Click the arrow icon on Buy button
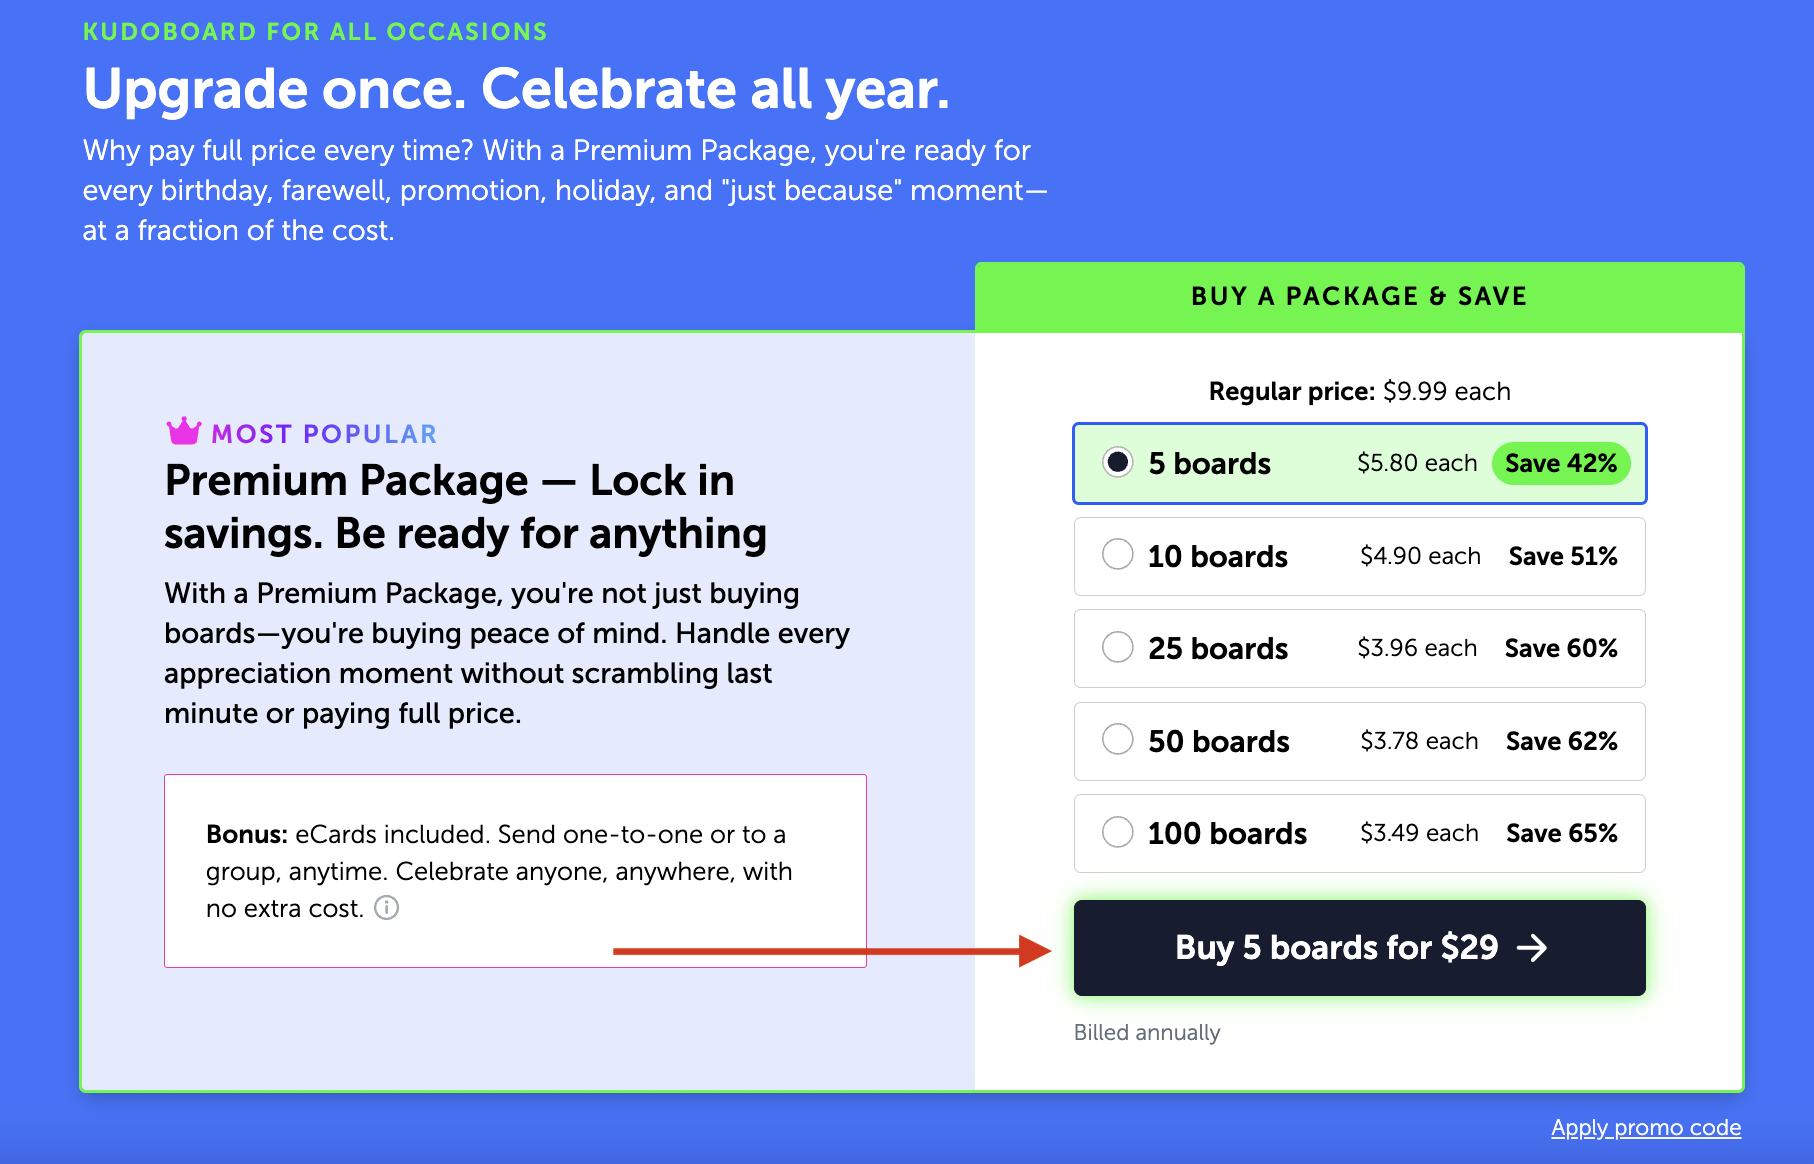1814x1164 pixels. (x=1532, y=948)
